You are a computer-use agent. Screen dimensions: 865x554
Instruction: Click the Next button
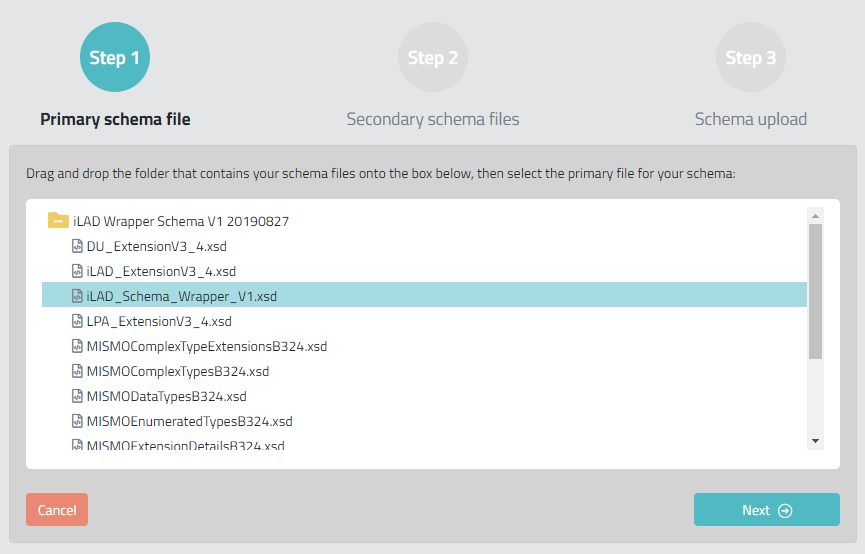tap(767, 509)
